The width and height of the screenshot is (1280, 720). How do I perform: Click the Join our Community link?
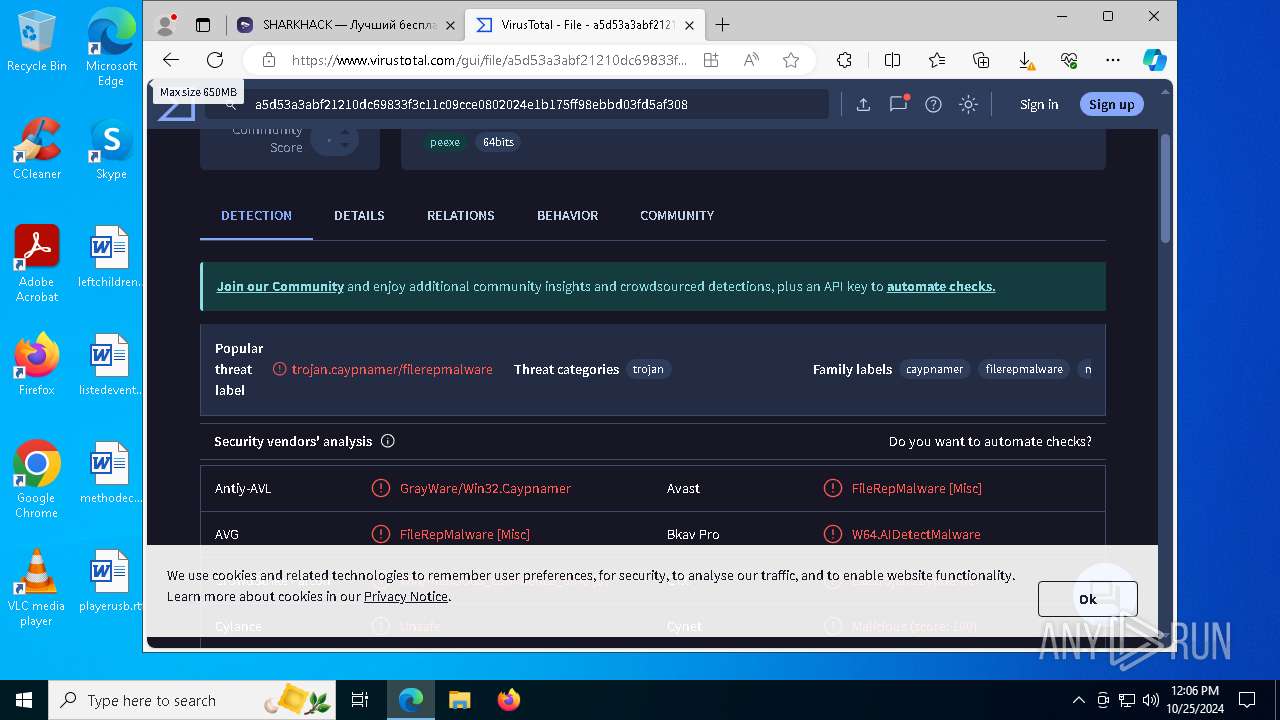[280, 286]
